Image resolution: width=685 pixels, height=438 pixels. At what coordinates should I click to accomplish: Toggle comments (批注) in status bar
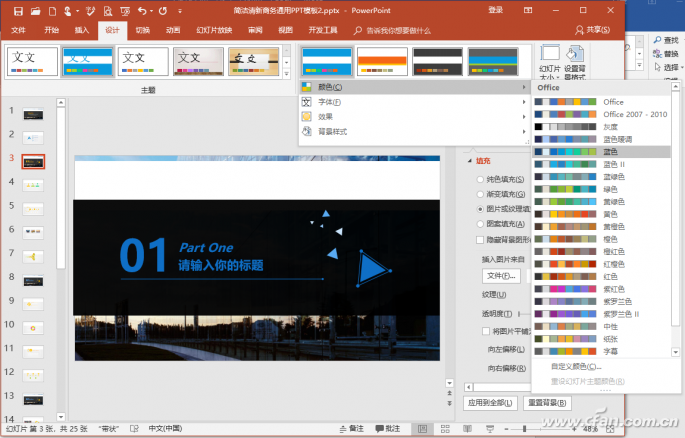(388, 429)
